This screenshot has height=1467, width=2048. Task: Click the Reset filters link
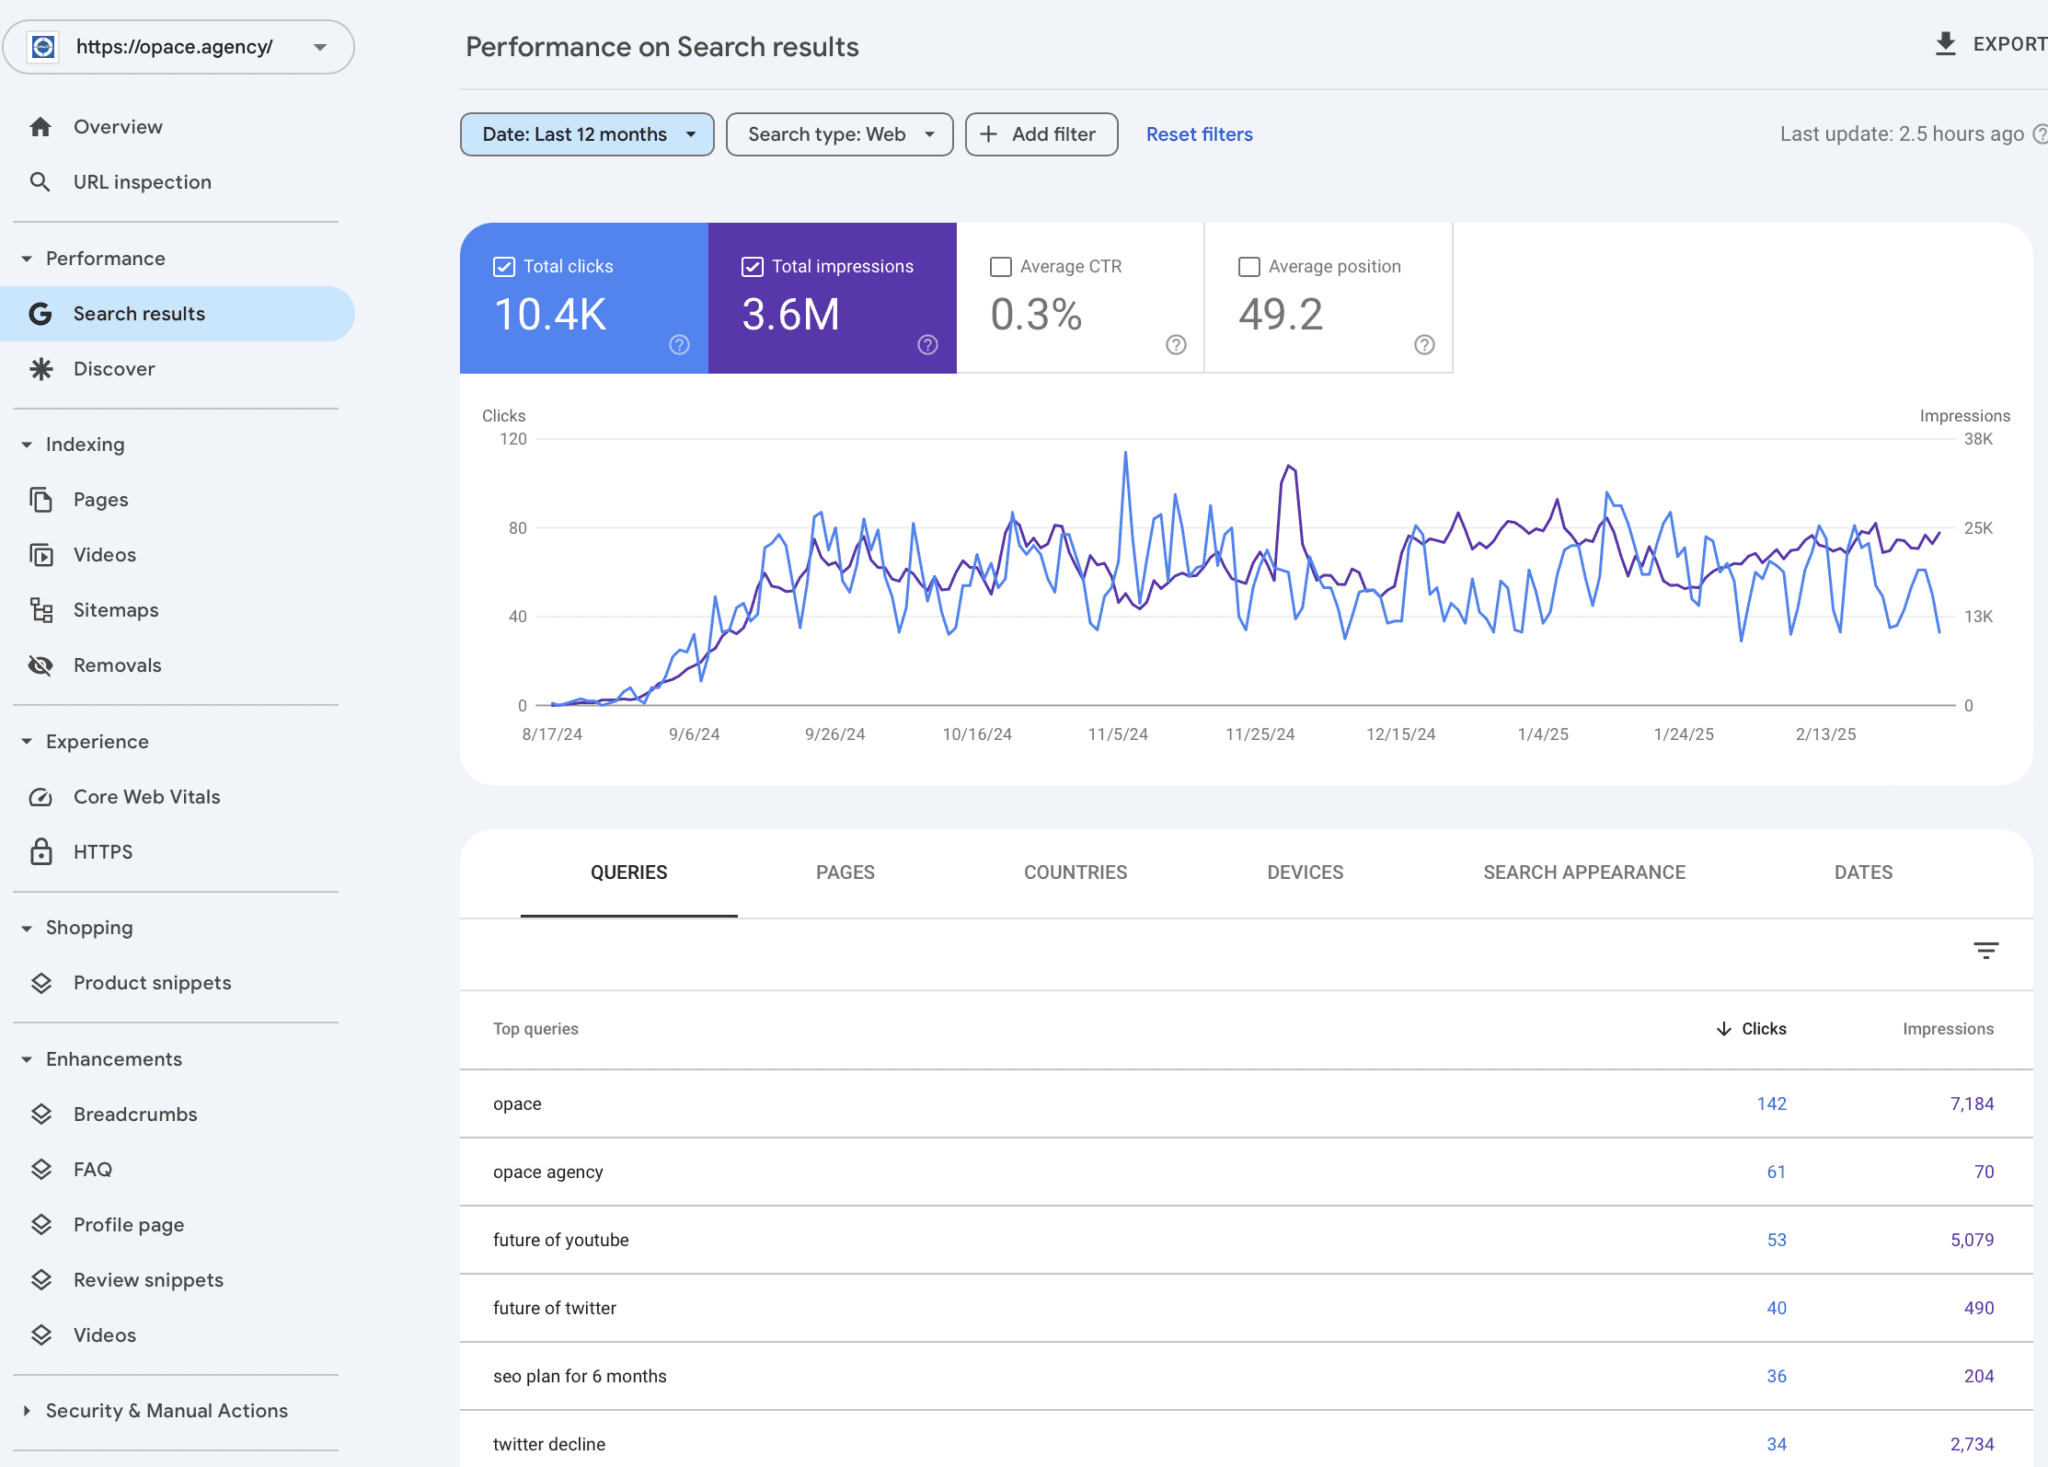[x=1199, y=134]
